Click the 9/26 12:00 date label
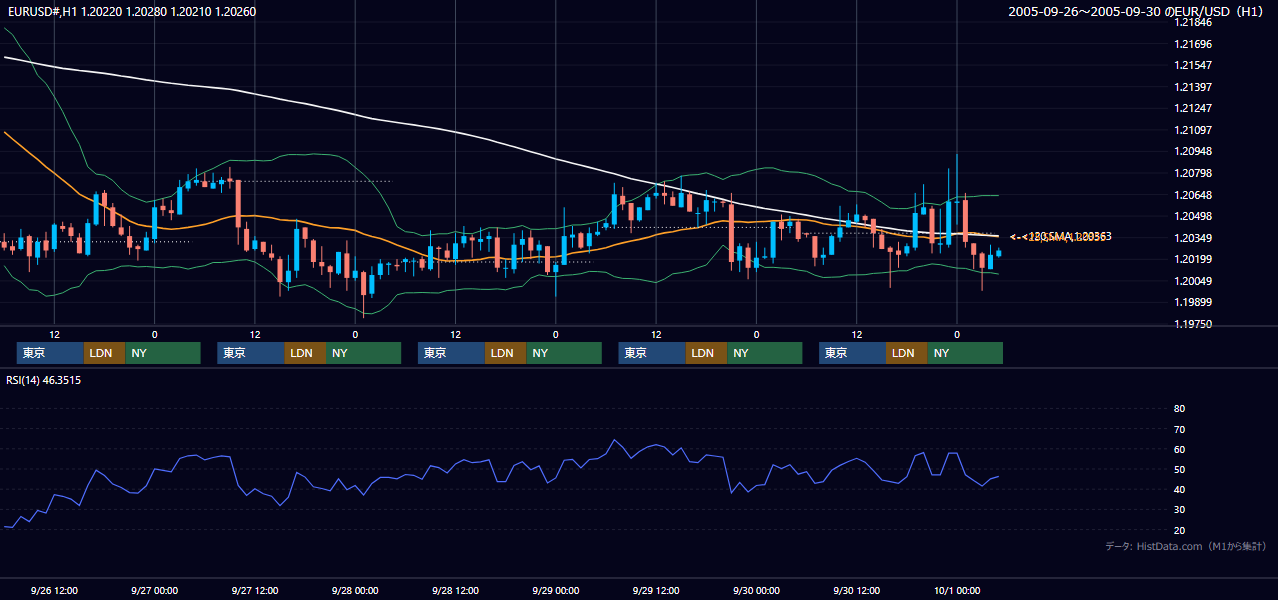 coord(54,590)
